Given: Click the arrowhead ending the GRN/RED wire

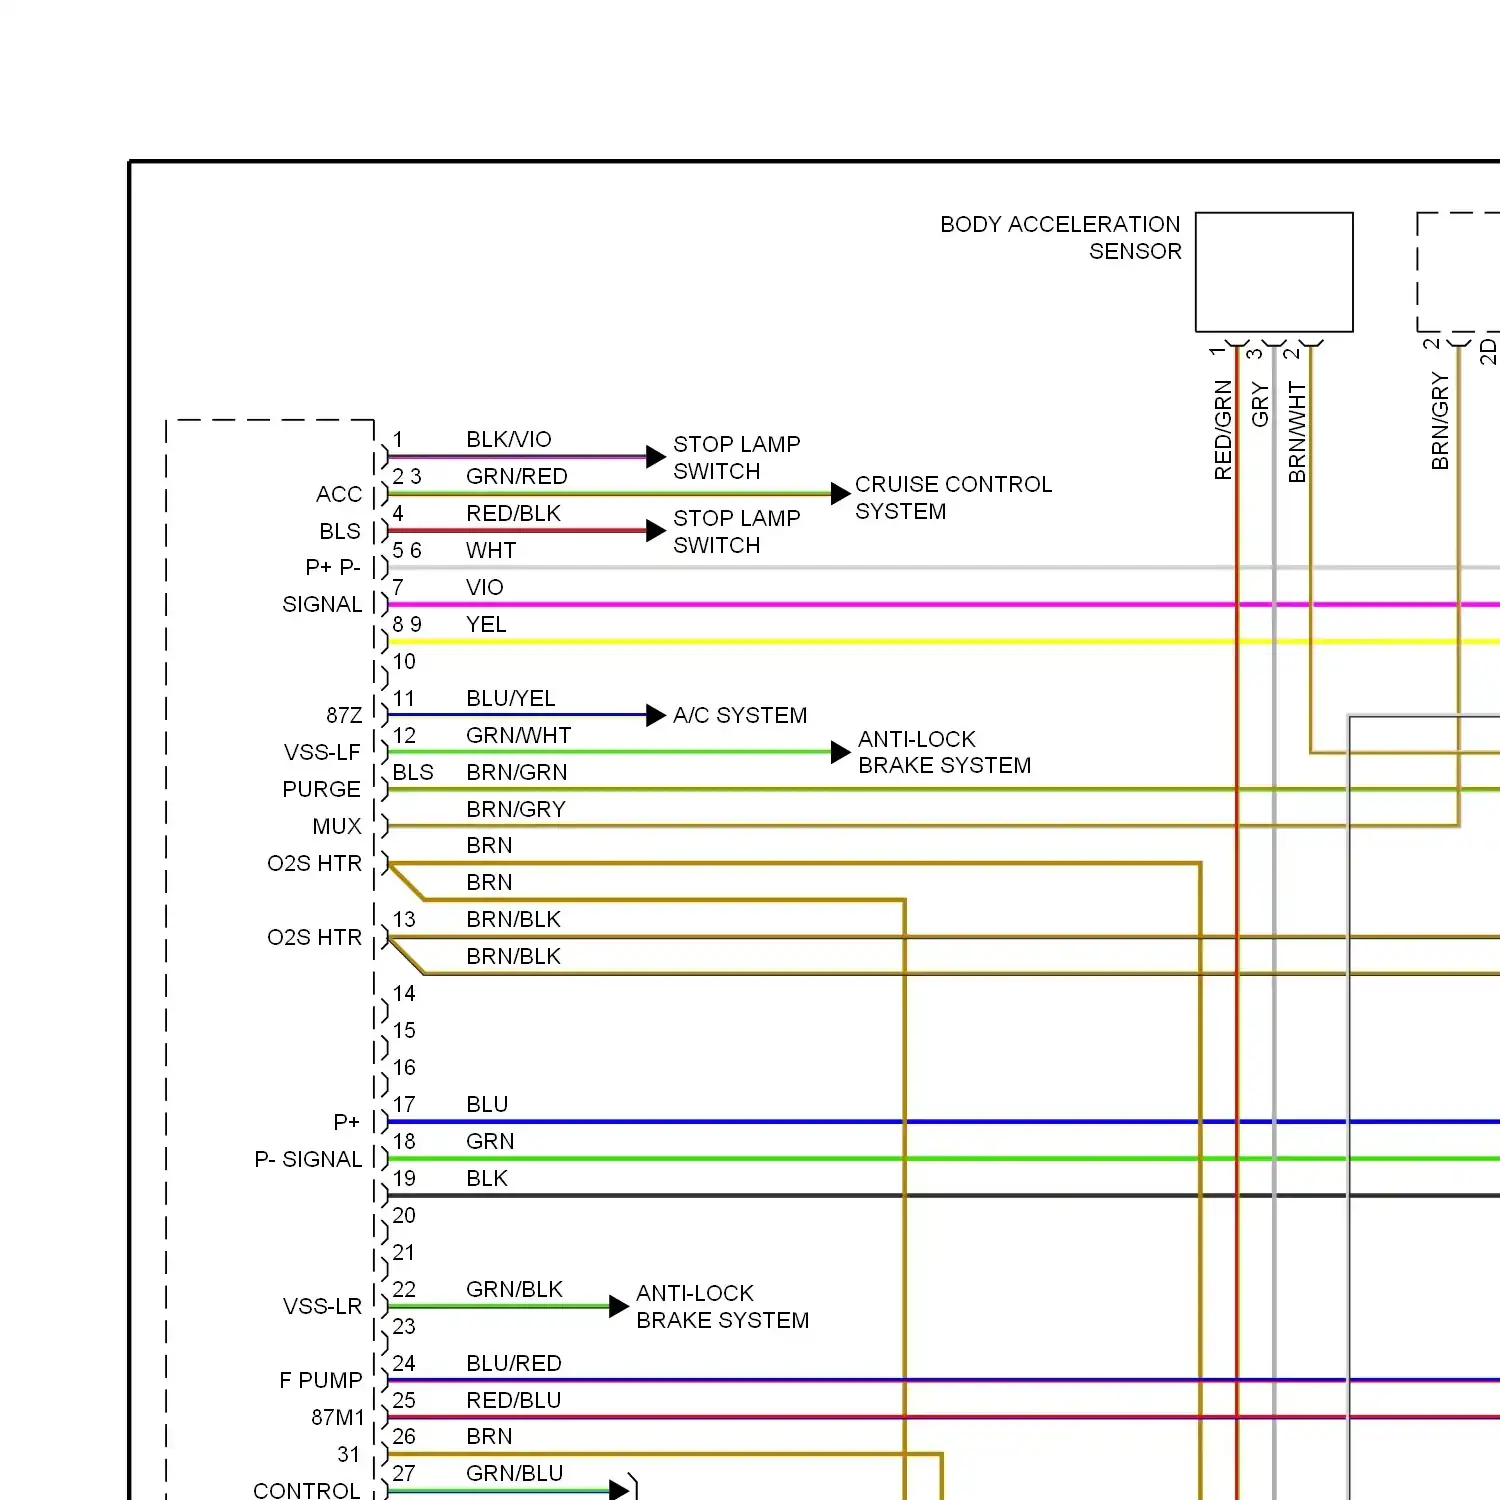Looking at the screenshot, I should tap(841, 493).
